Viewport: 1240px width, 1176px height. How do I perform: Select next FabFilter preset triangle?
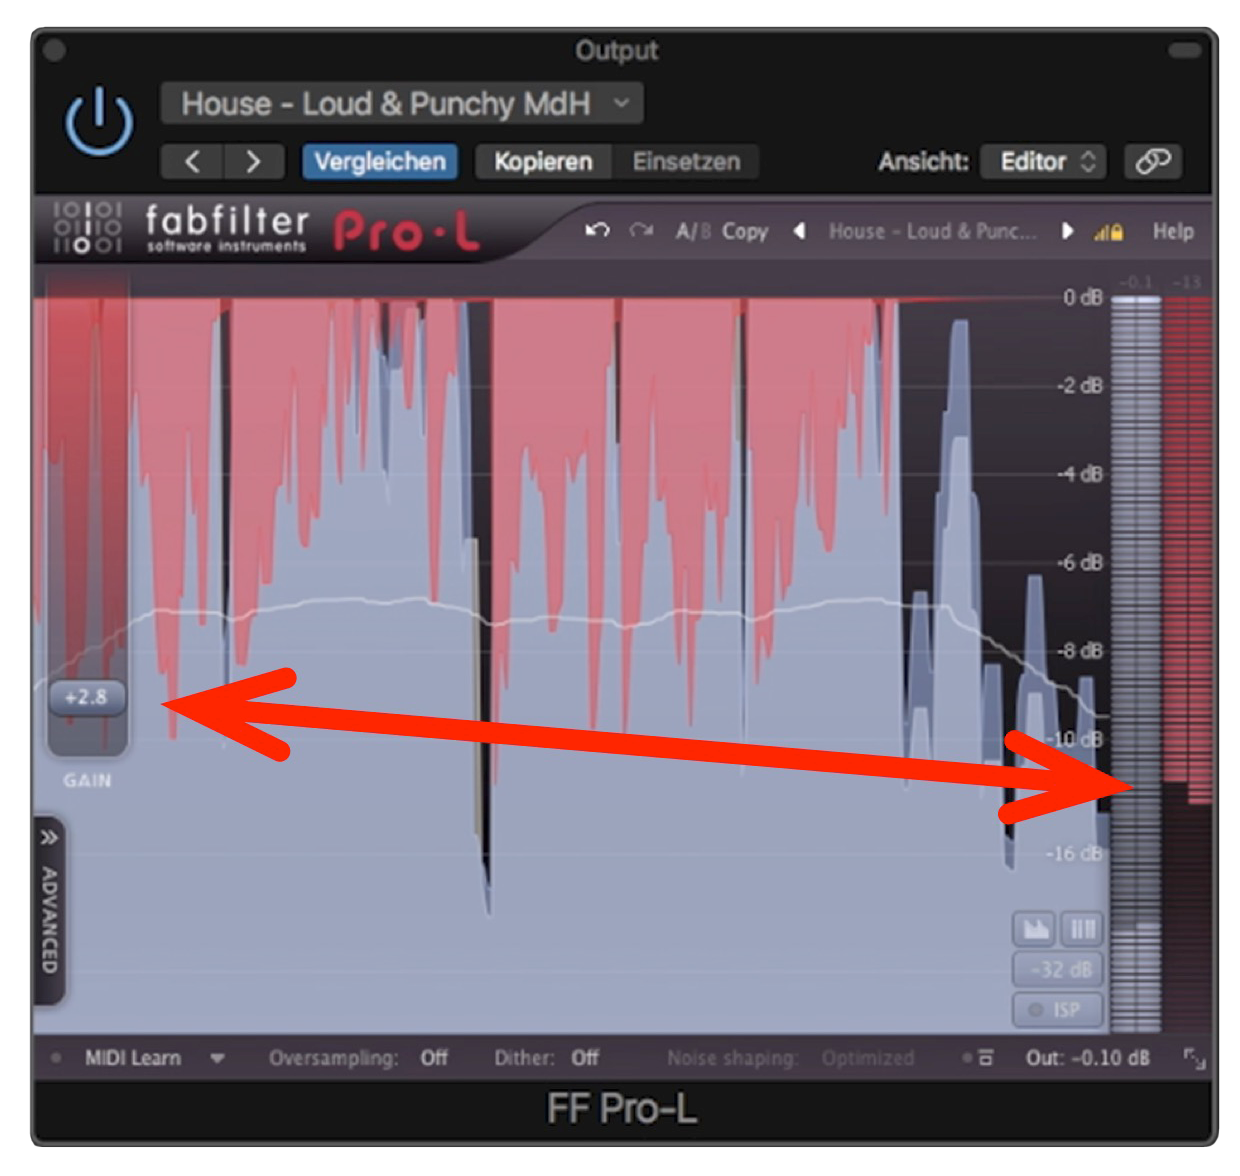1067,231
